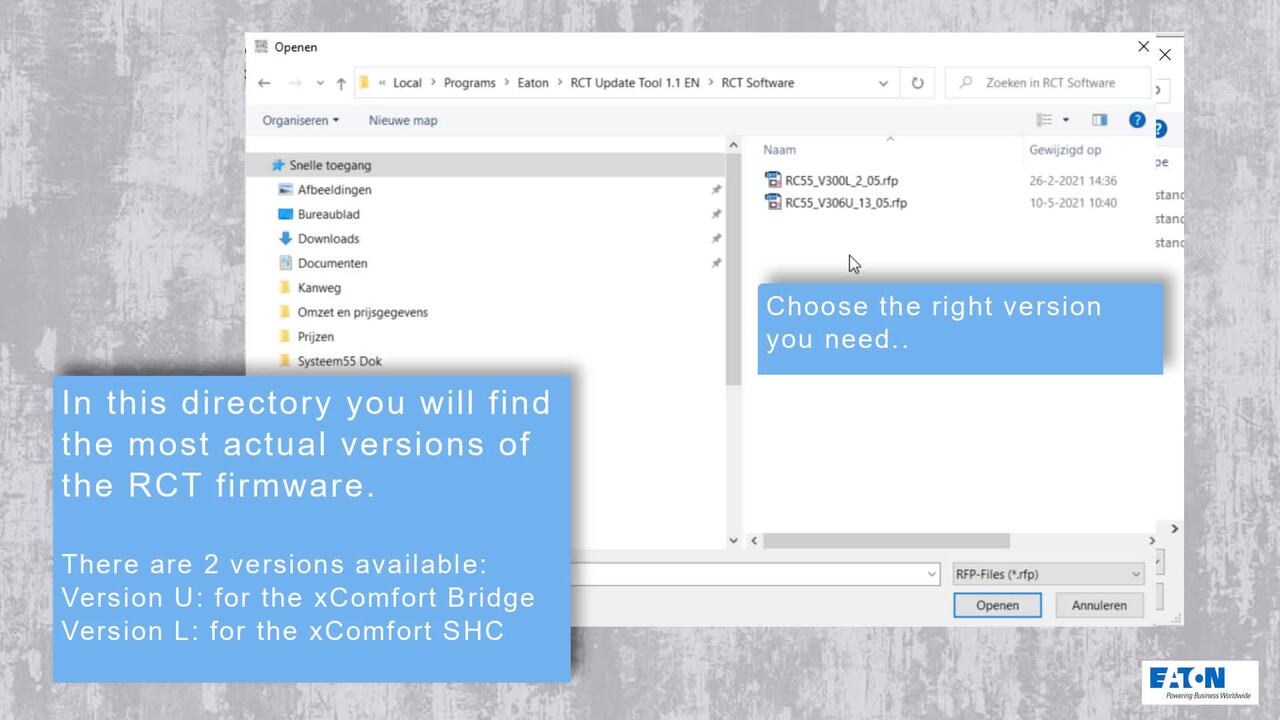The width and height of the screenshot is (1280, 720).
Task: Click the horizontal scrollbar in file list
Action: 885,541
